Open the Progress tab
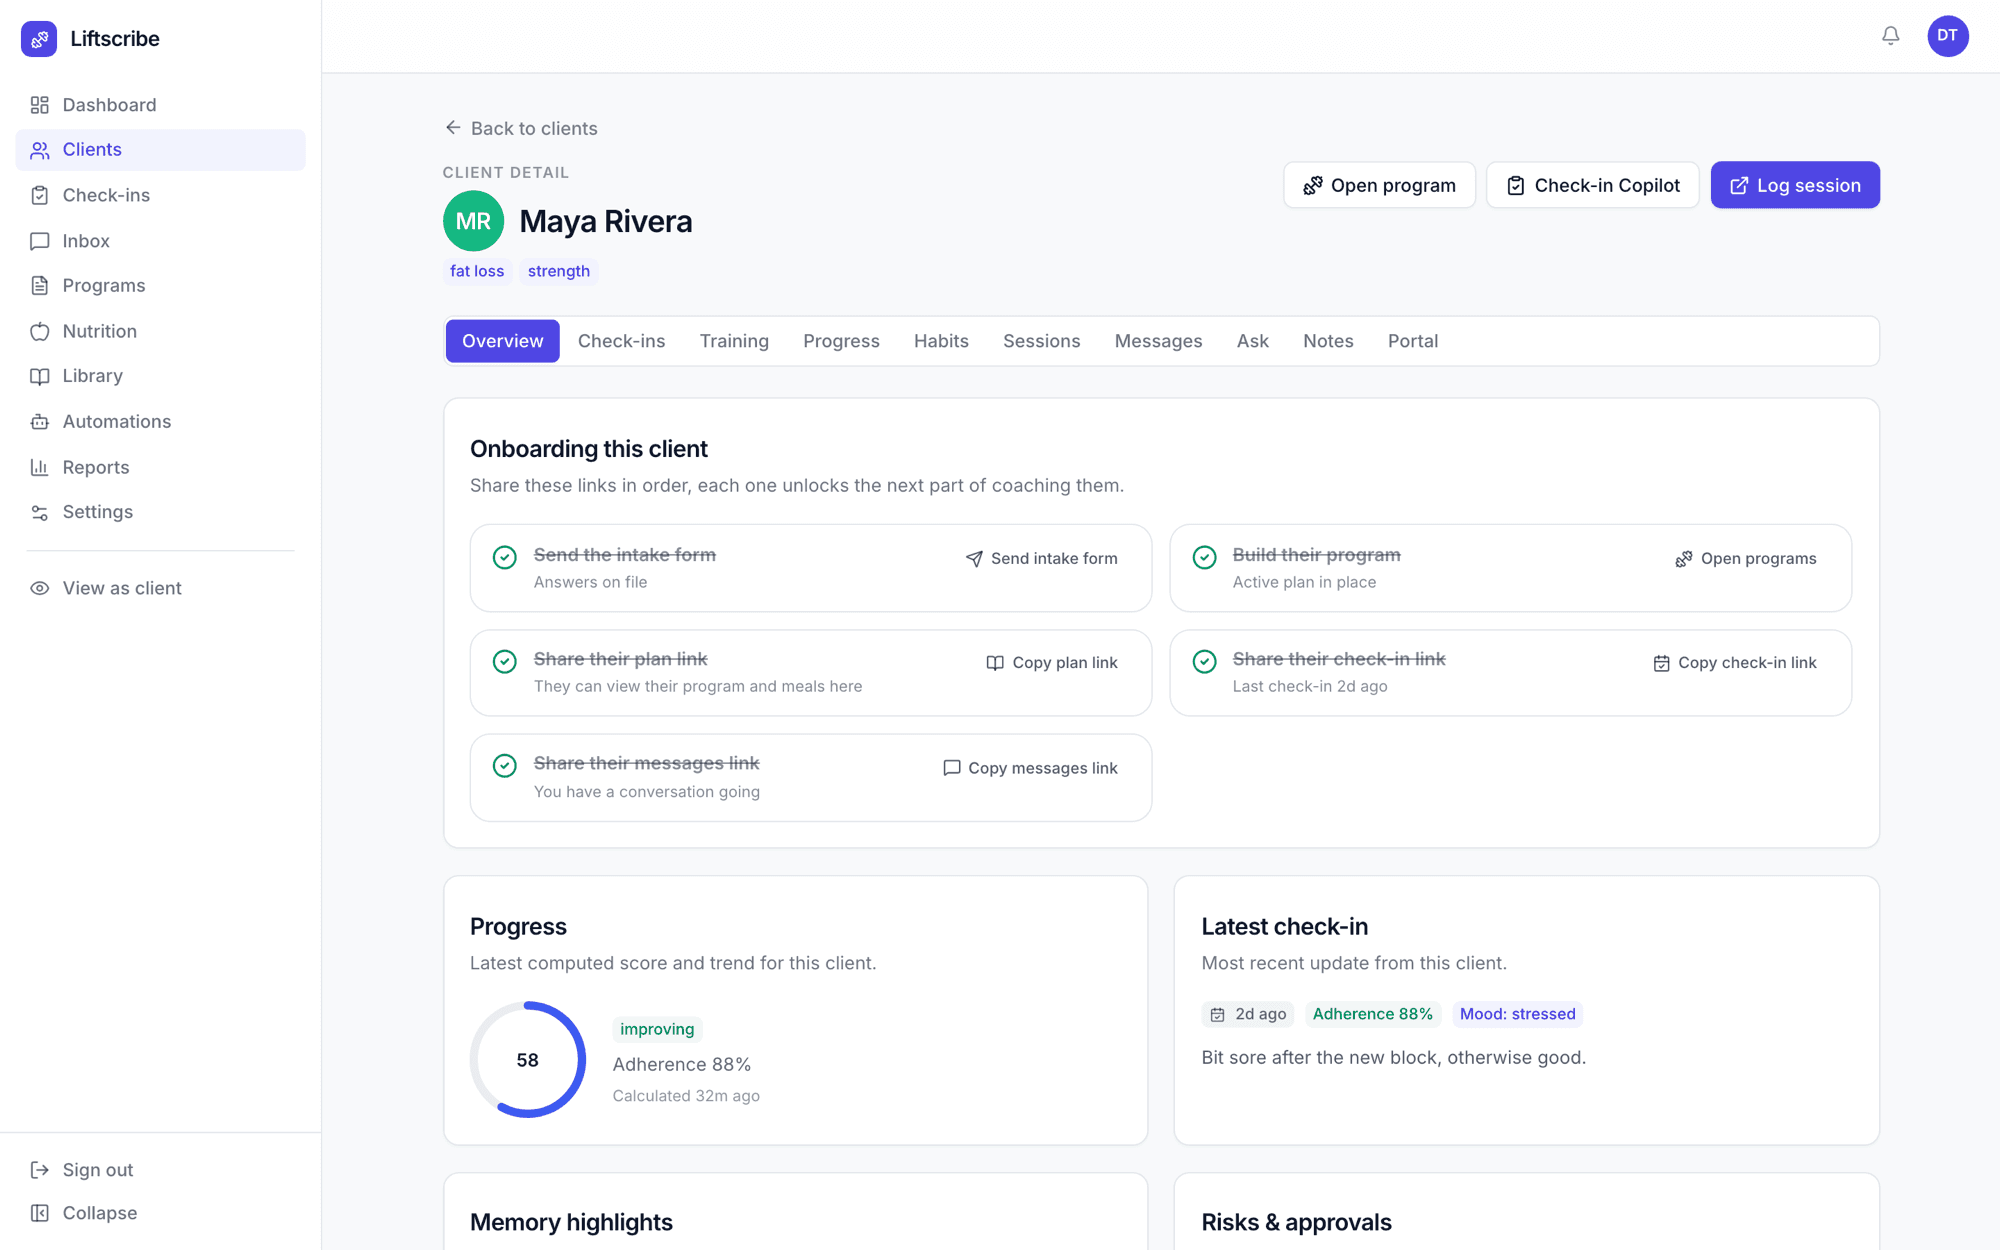 [x=841, y=341]
